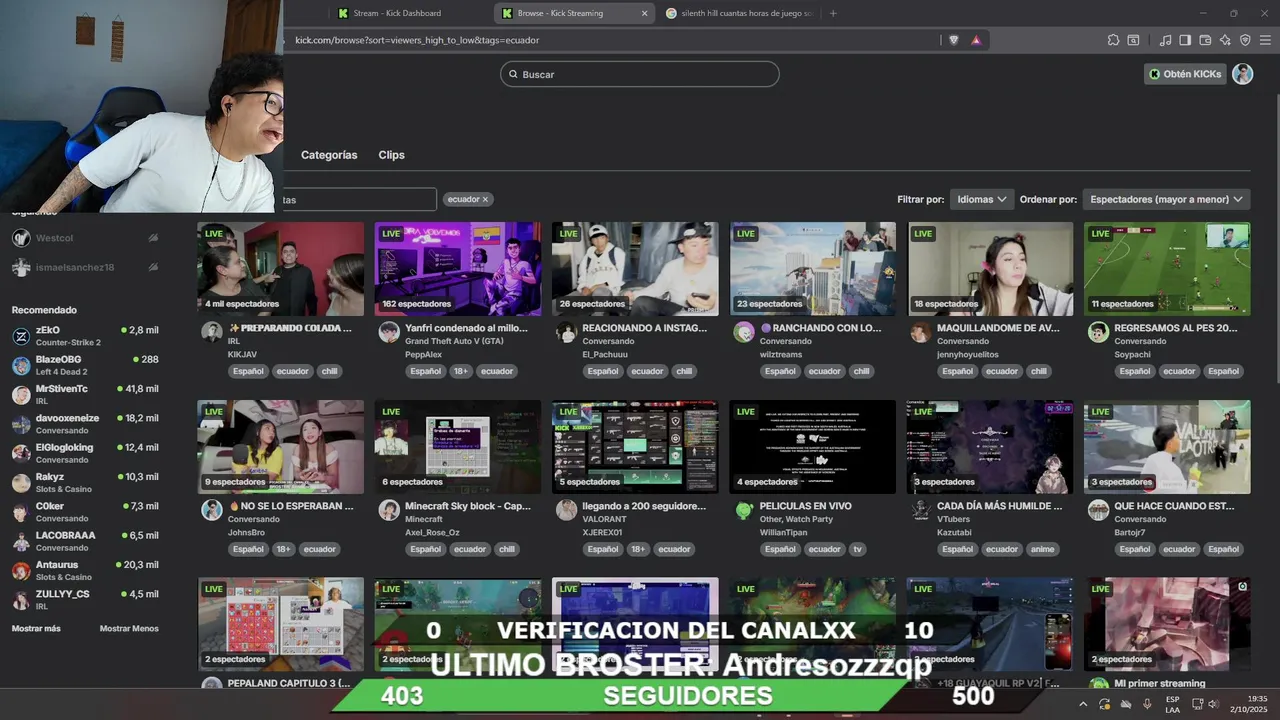Open PeppAlex streamer avatar icon

click(389, 333)
